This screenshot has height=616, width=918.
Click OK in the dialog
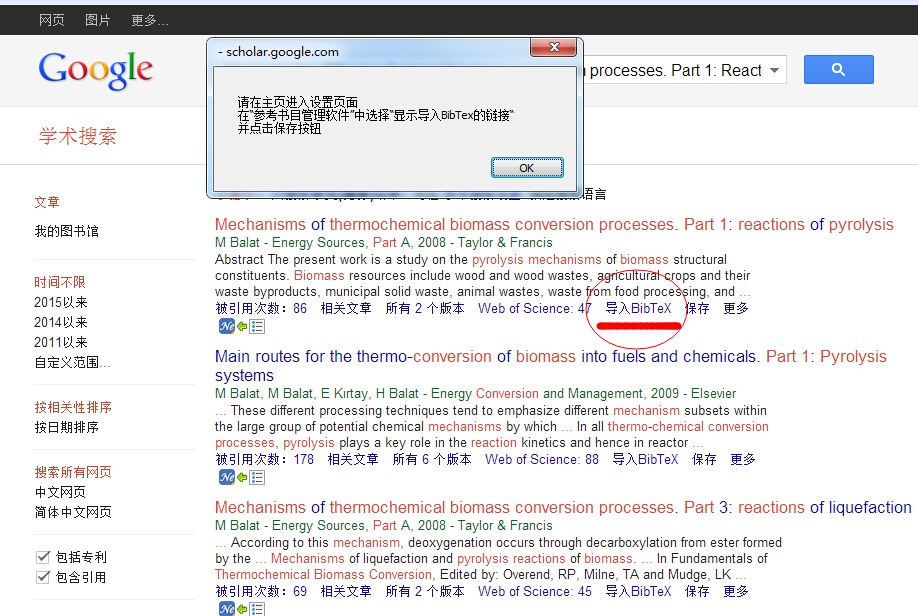coord(527,167)
